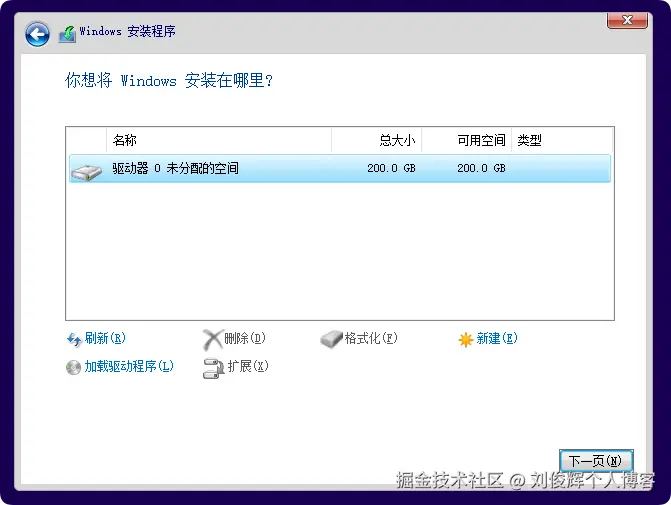Image resolution: width=671 pixels, height=505 pixels.
Task: Click the star icon next to 新建
Action: point(466,340)
